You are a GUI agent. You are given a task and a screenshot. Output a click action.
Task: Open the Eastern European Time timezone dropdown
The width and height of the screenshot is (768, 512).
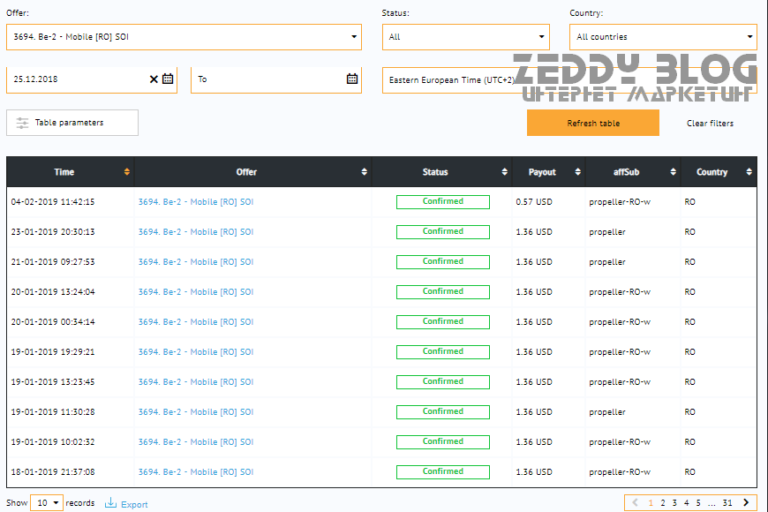569,80
